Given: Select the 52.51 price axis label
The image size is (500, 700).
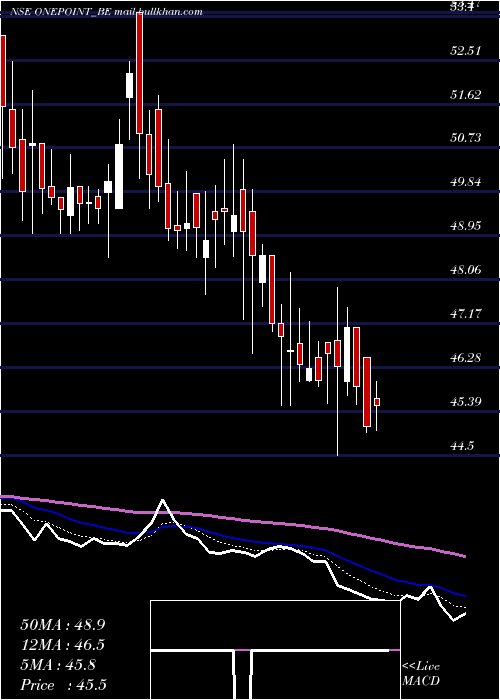Looking at the screenshot, I should click(x=465, y=50).
